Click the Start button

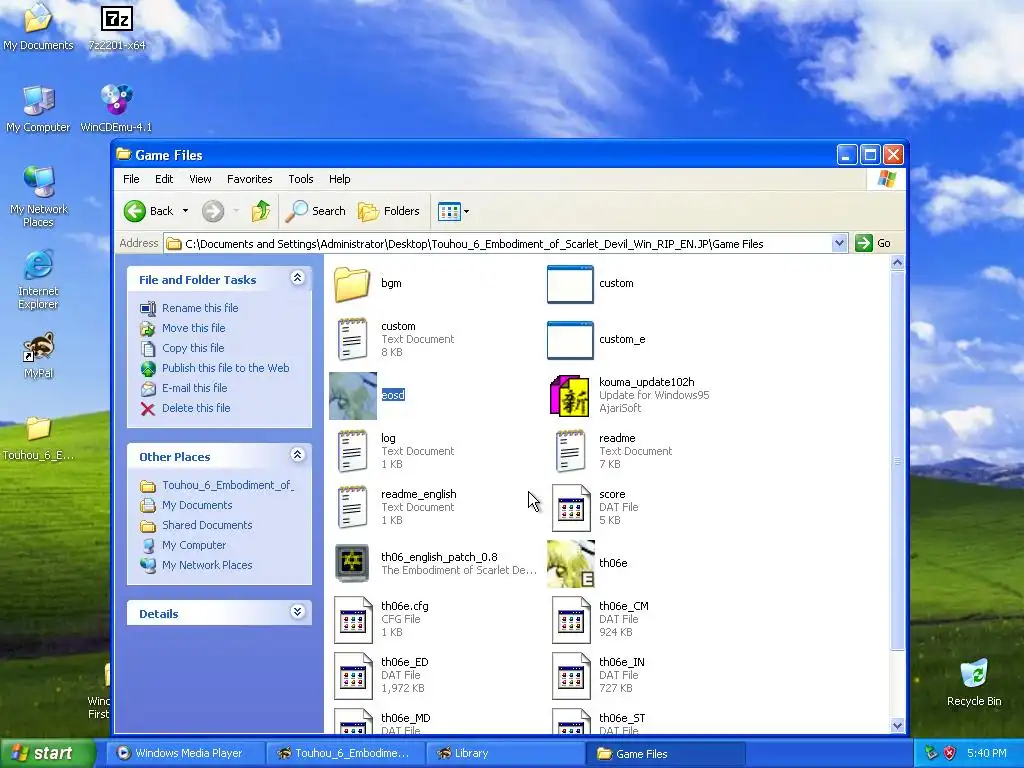point(48,754)
